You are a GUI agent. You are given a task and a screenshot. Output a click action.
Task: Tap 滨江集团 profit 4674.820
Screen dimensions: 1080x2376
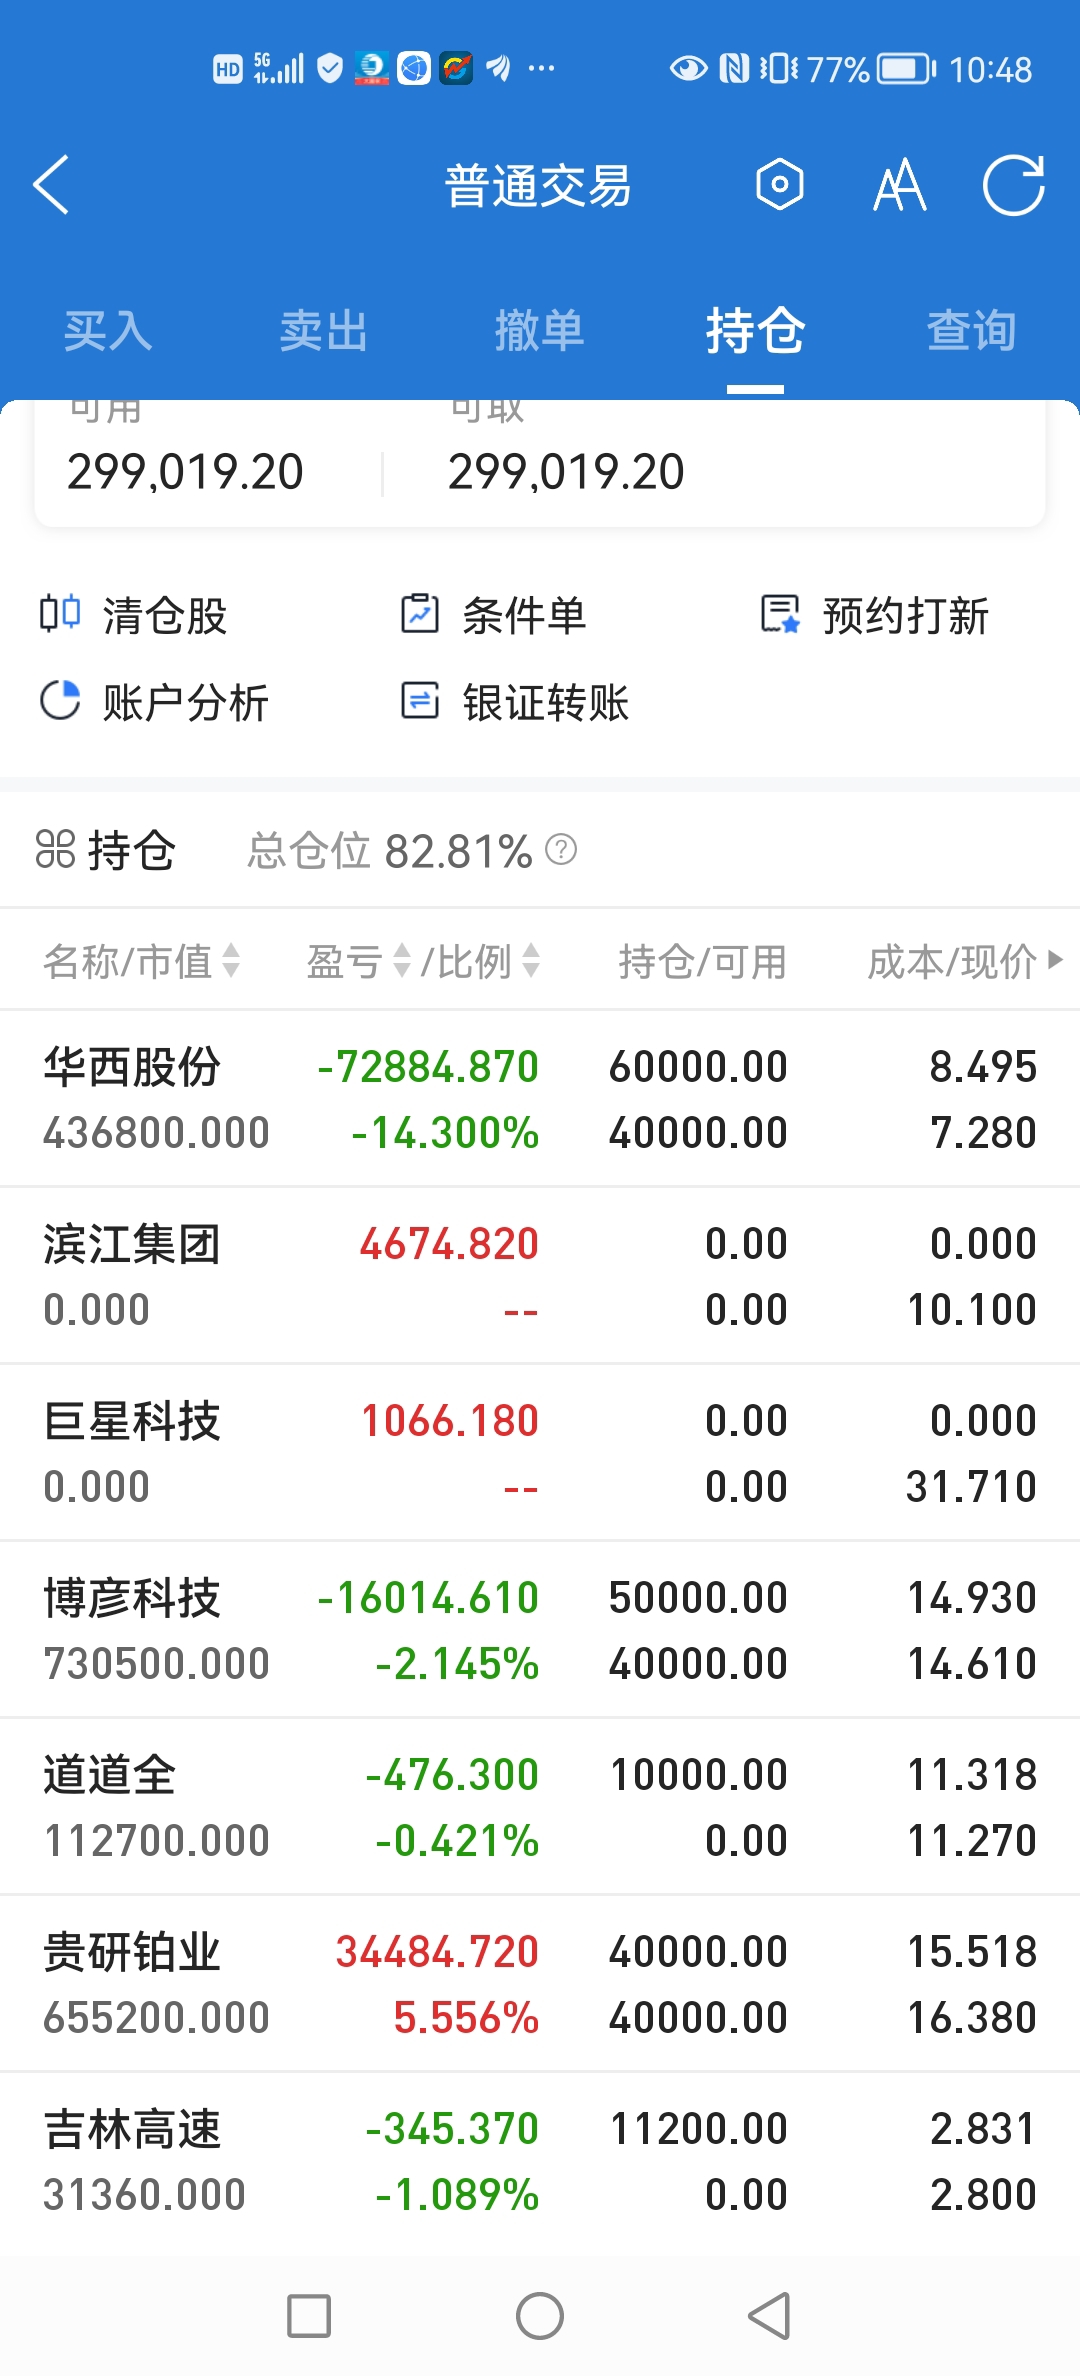coord(449,1243)
